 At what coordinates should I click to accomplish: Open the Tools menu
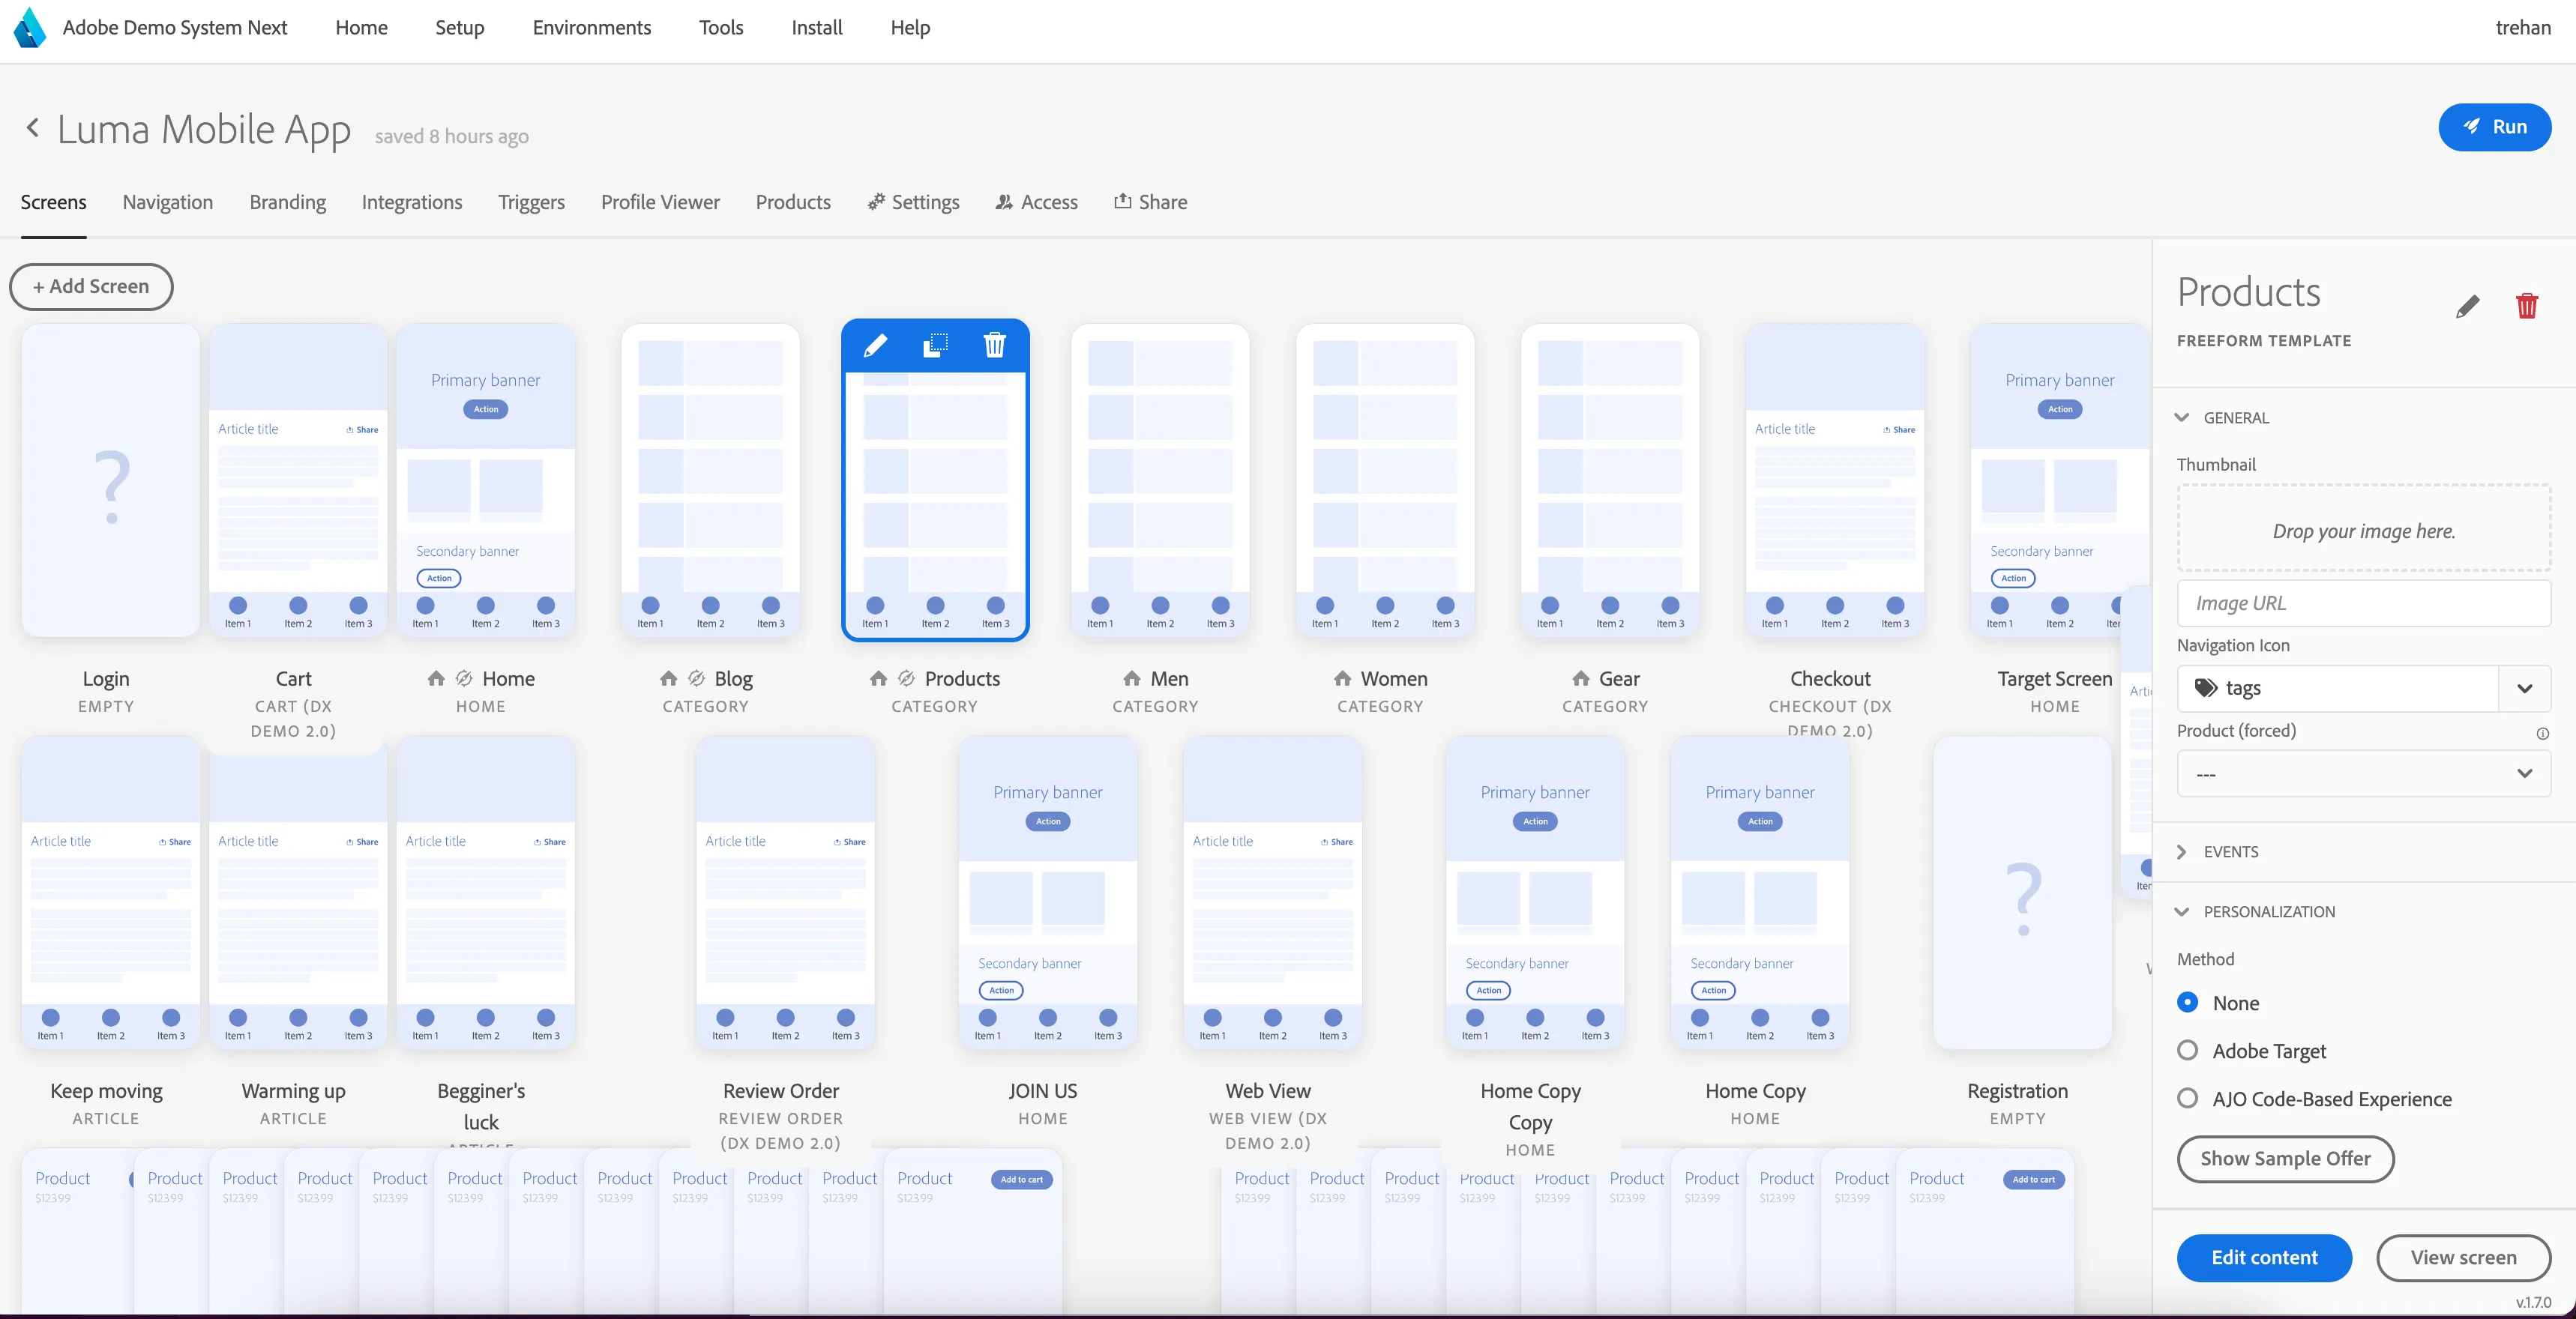click(721, 28)
